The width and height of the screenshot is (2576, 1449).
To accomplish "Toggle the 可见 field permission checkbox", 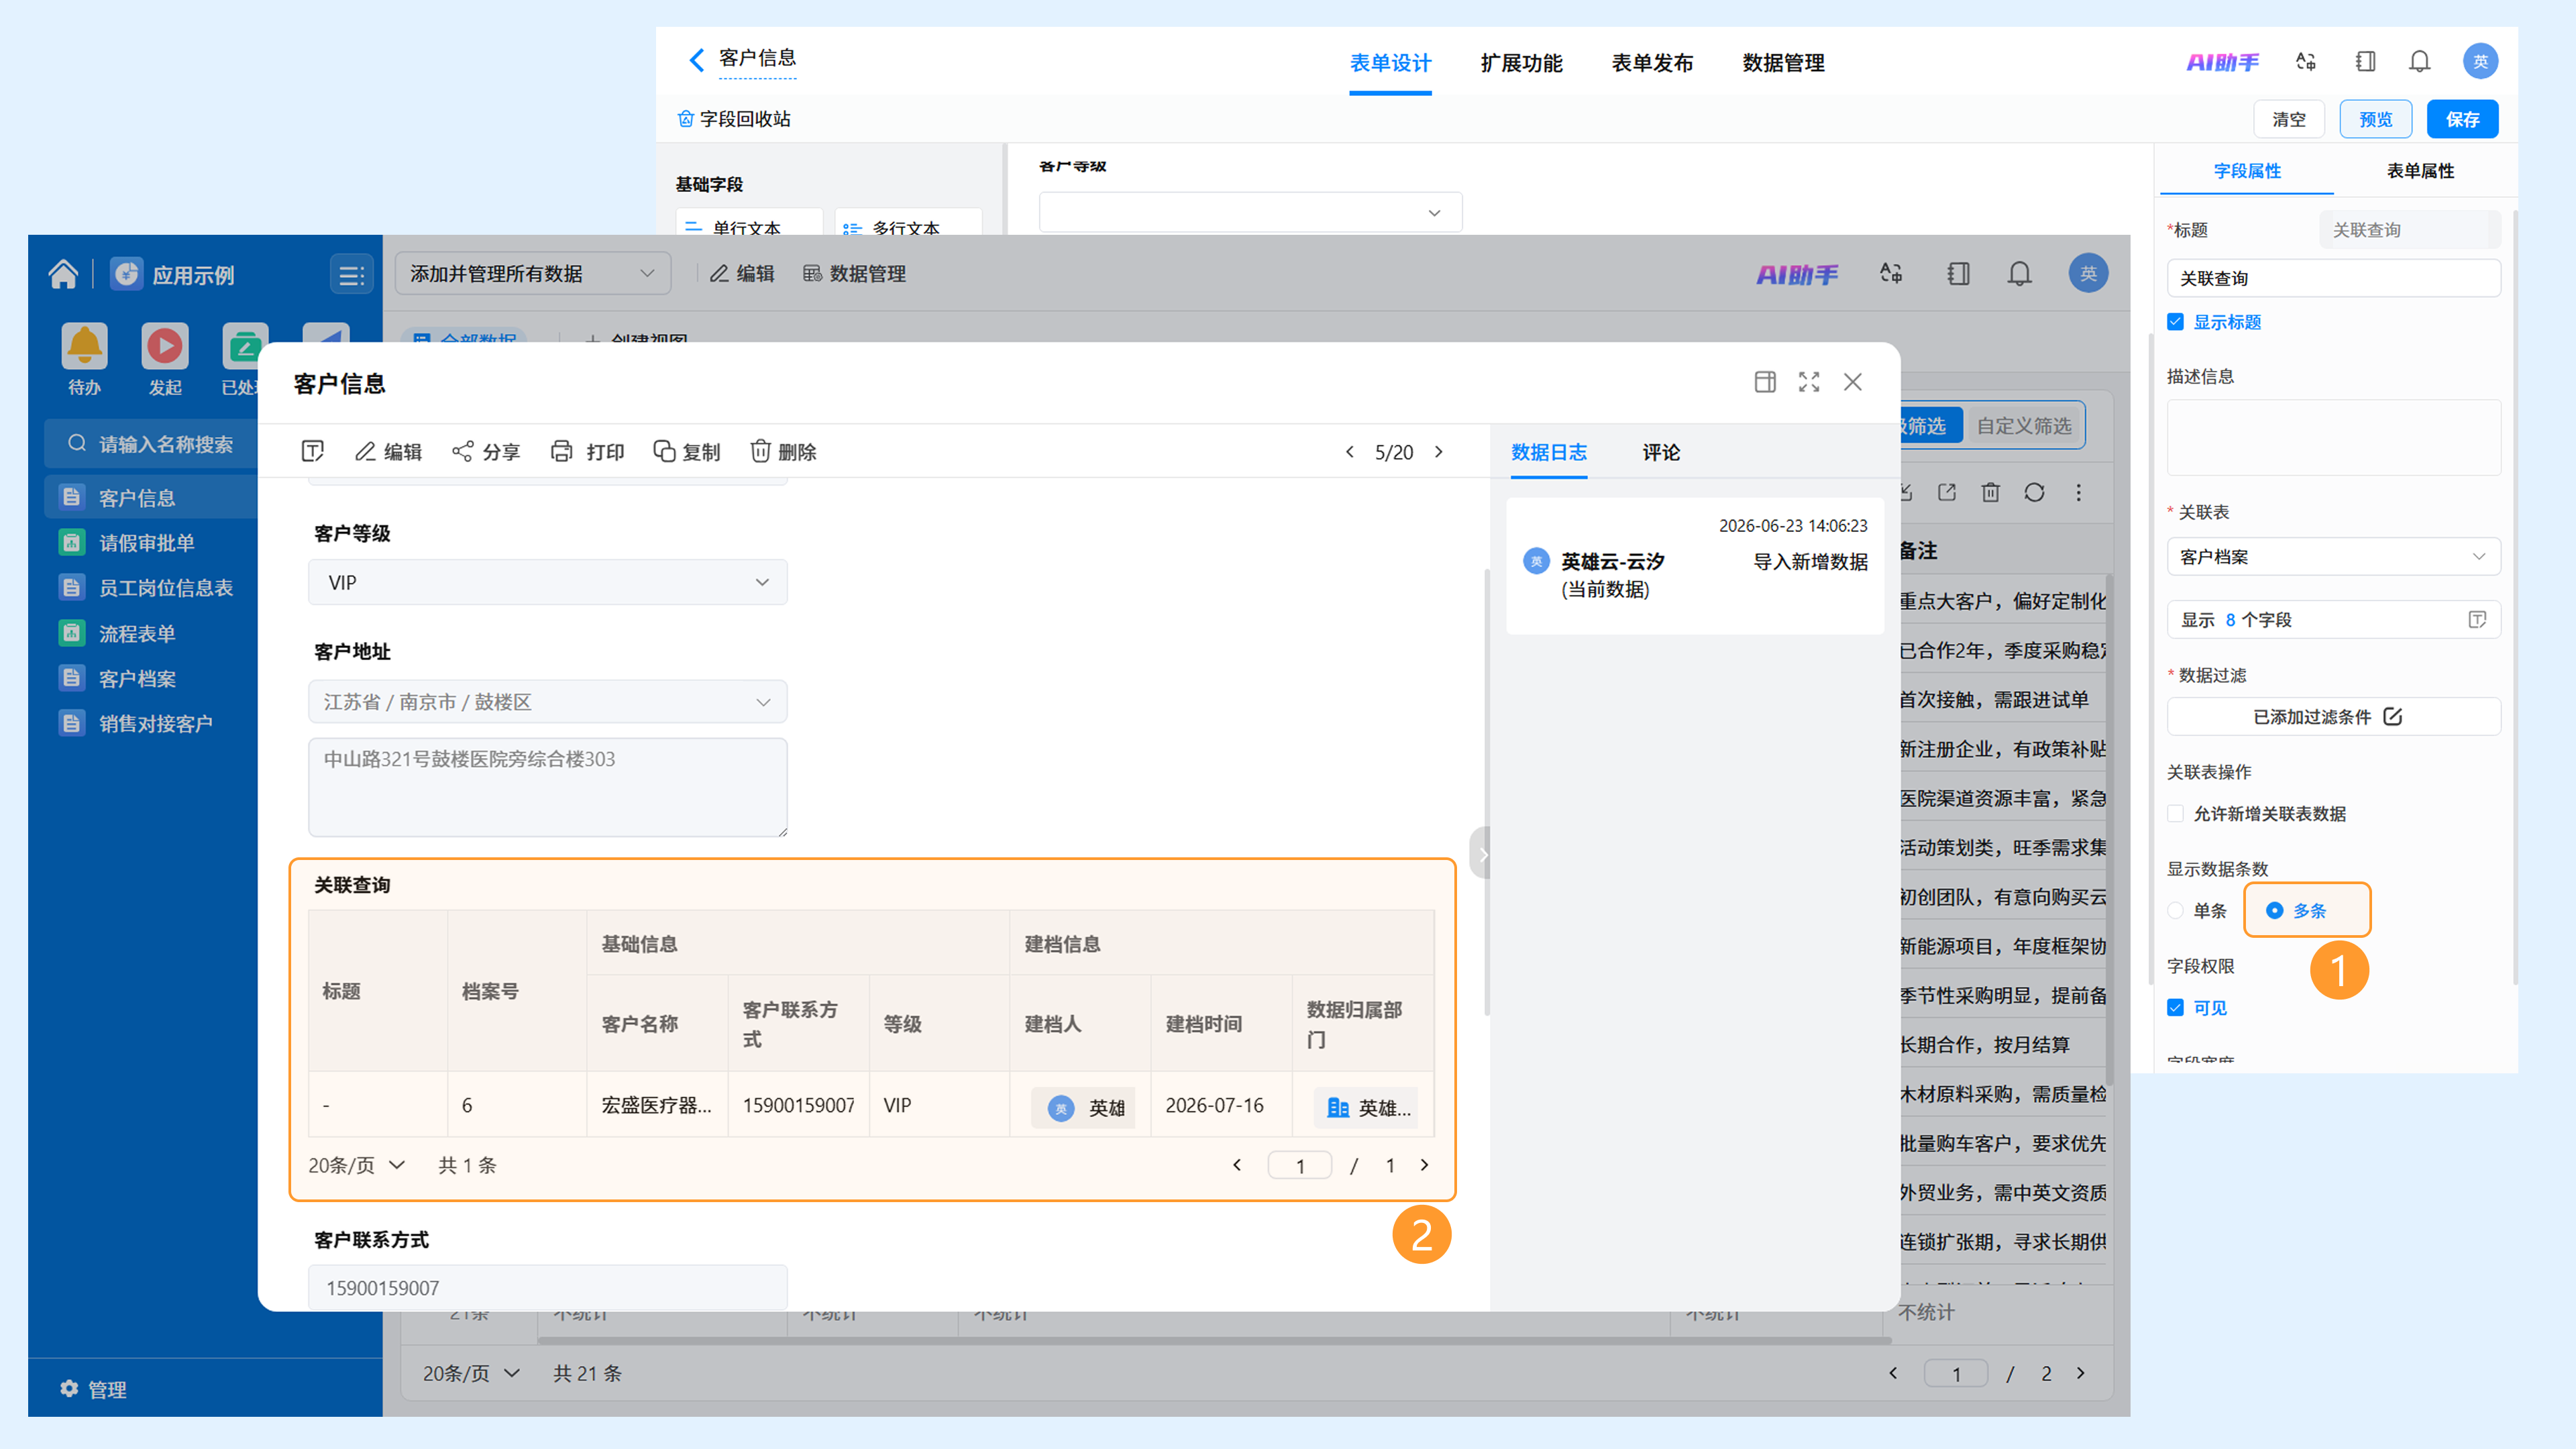I will (2175, 1008).
